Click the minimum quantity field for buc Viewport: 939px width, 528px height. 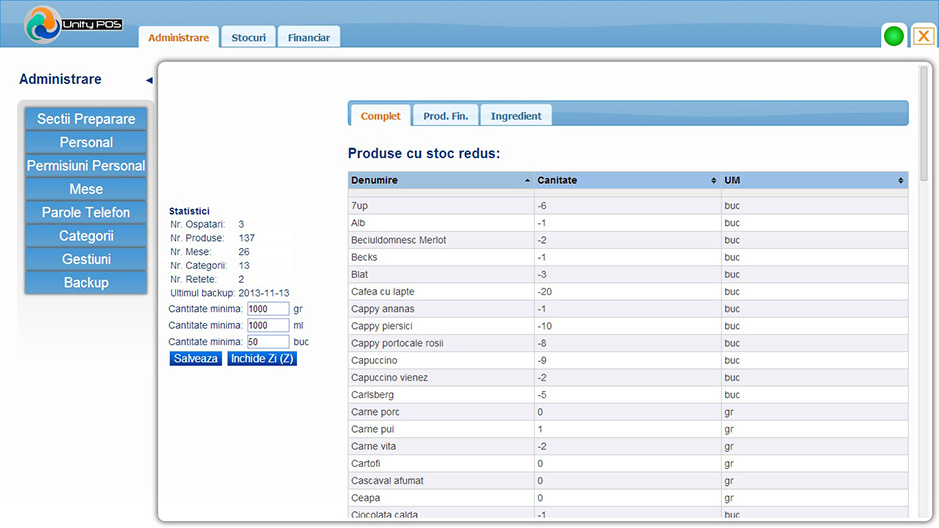[x=267, y=342]
